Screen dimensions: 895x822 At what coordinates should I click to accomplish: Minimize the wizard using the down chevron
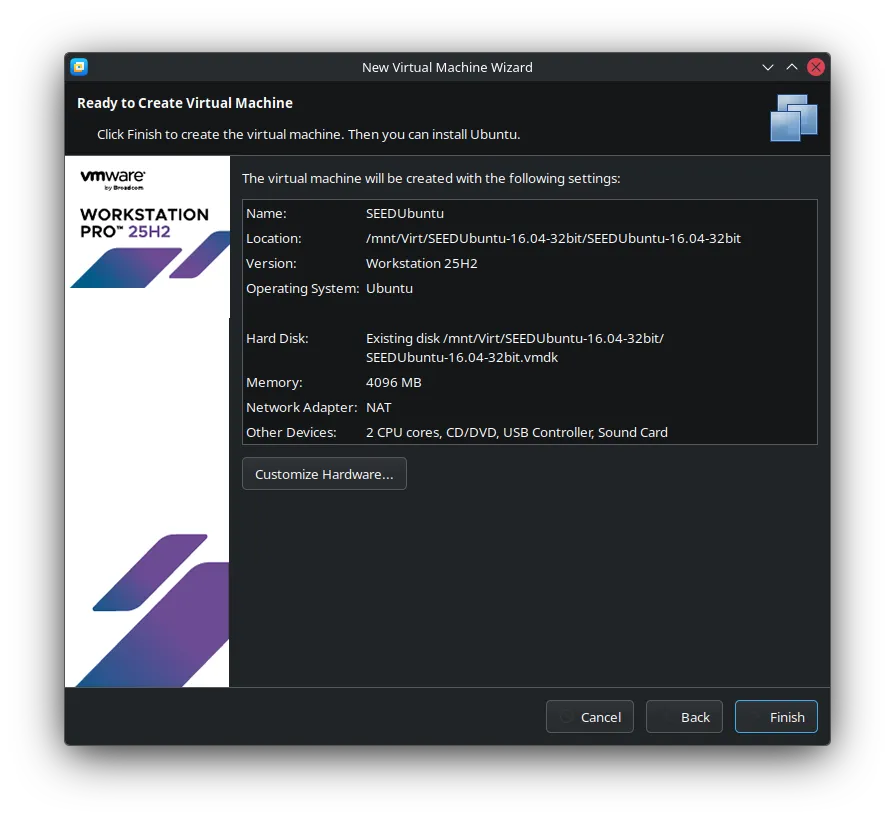[768, 67]
